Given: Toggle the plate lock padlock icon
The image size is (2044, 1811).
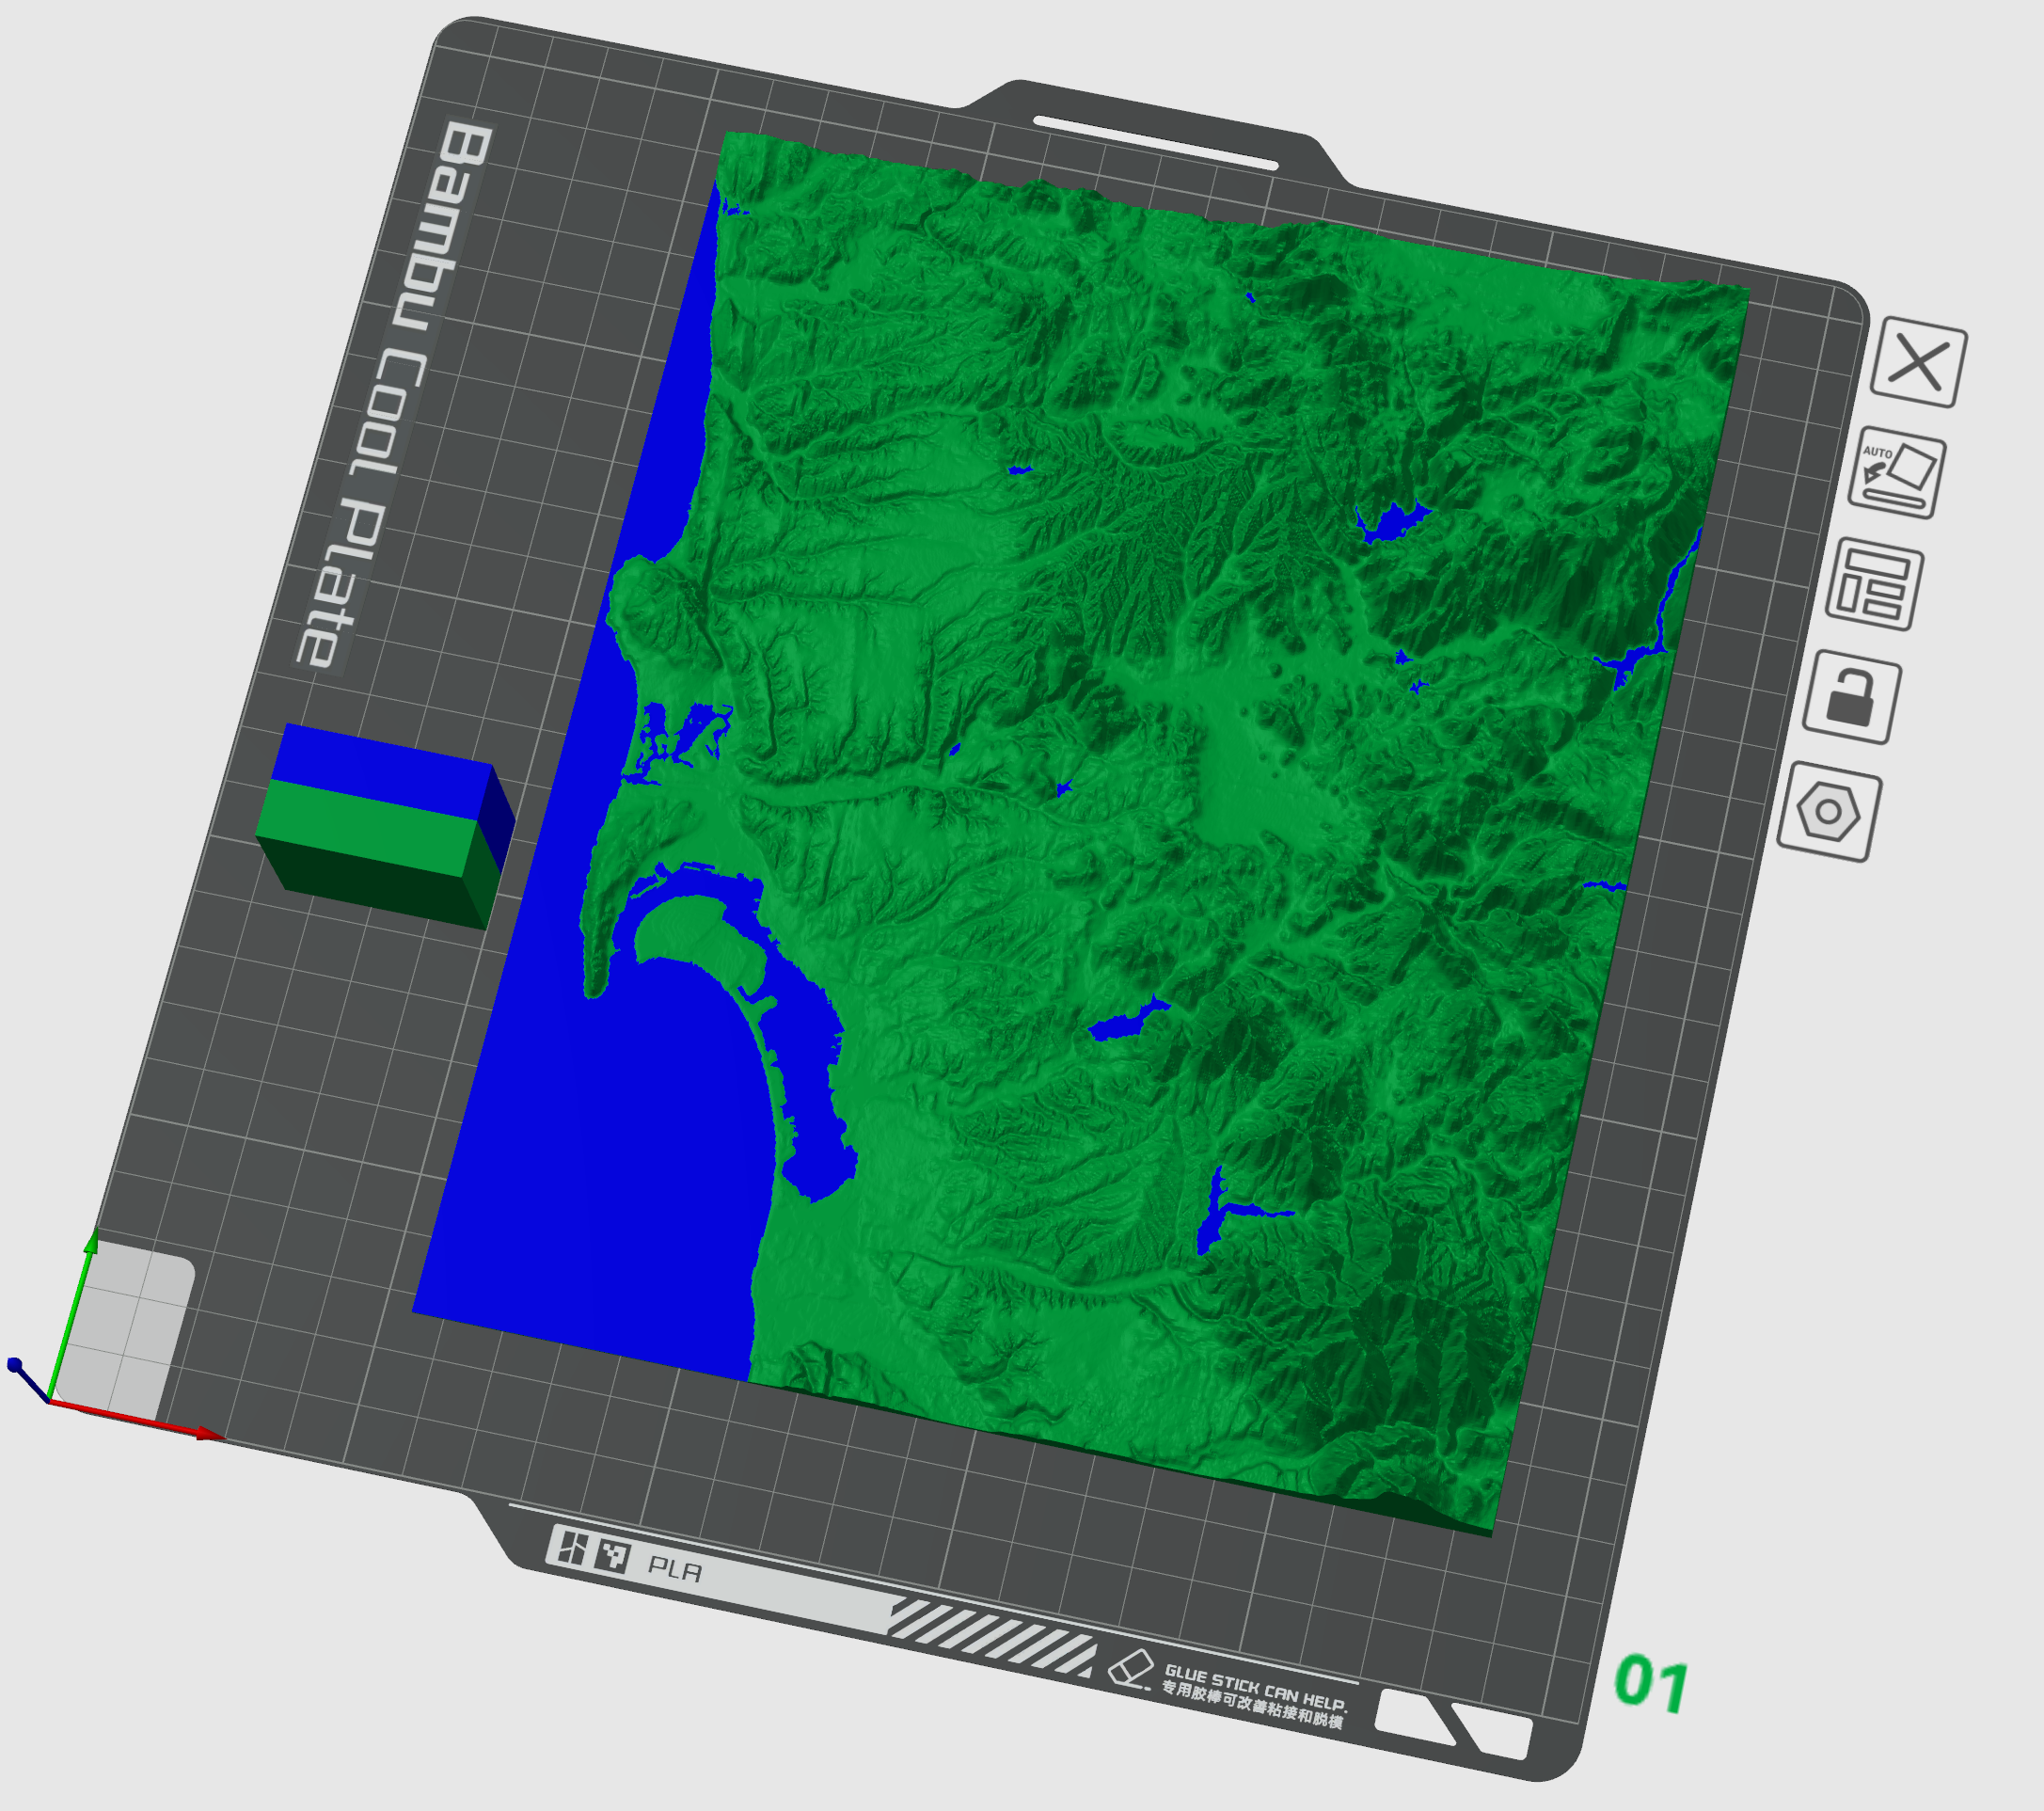Looking at the screenshot, I should point(1851,697).
